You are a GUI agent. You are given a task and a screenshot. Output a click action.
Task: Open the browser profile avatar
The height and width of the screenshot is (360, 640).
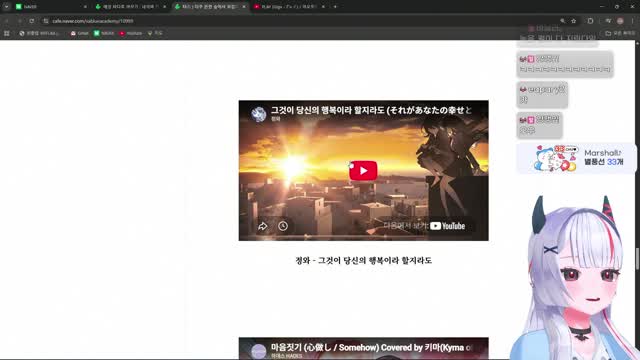pos(620,21)
